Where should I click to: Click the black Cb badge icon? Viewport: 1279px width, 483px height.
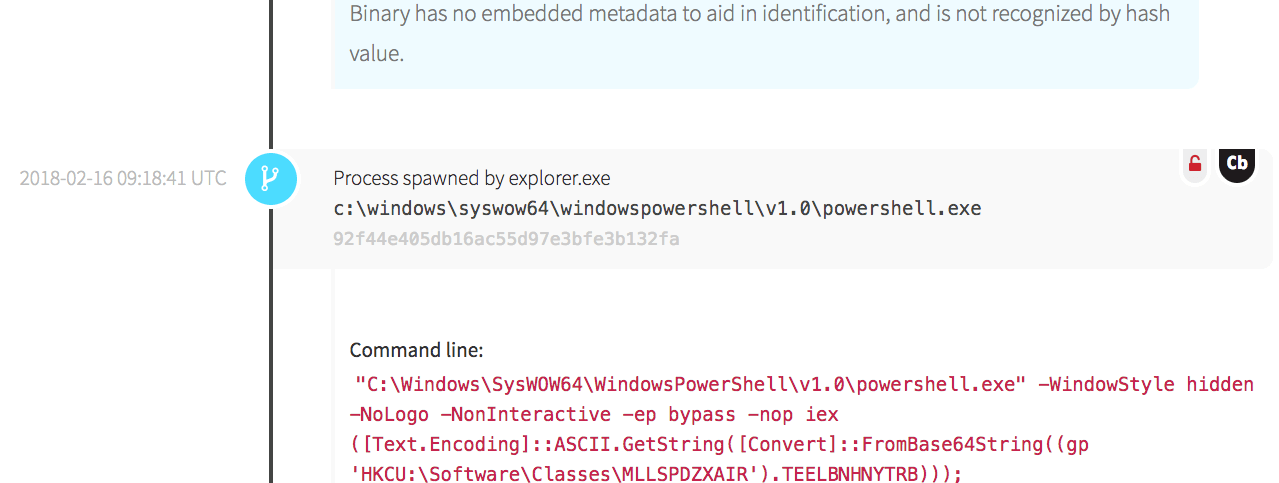tap(1237, 164)
